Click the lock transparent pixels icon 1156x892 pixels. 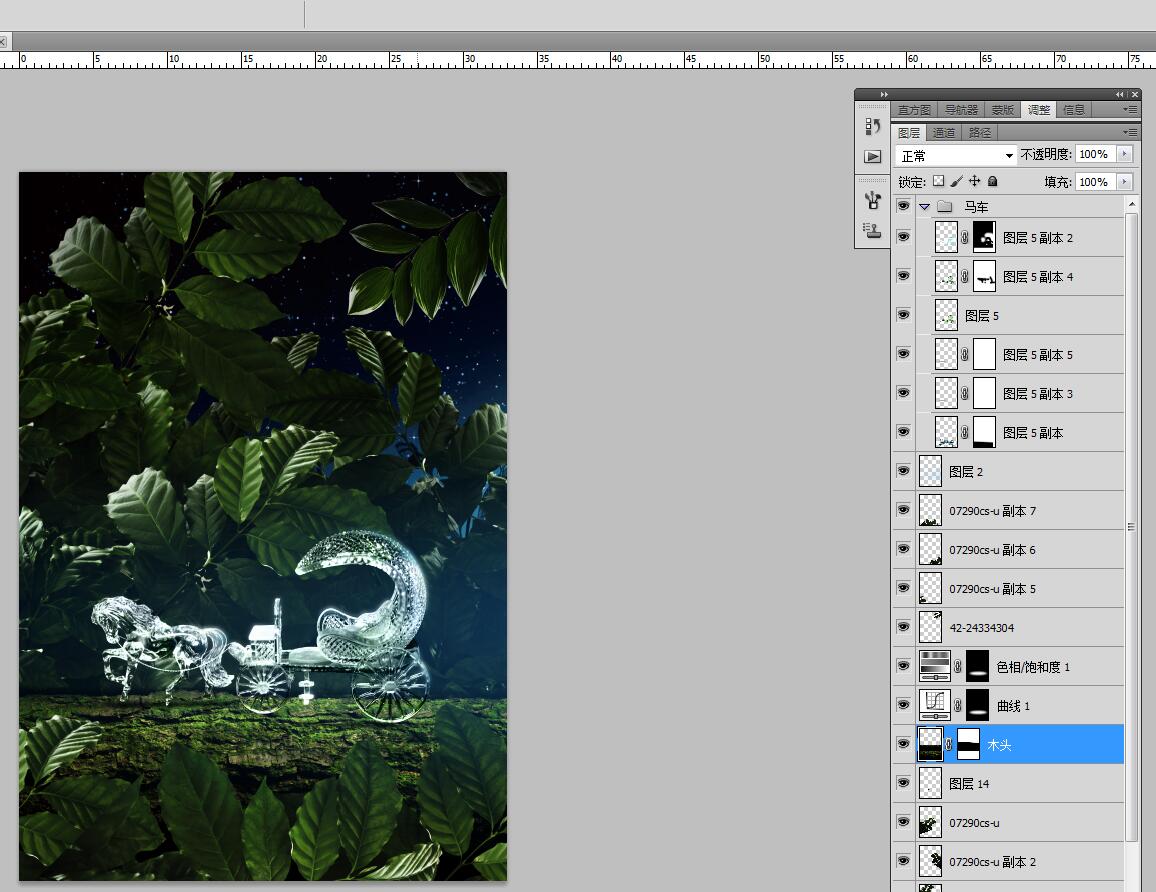click(x=938, y=181)
